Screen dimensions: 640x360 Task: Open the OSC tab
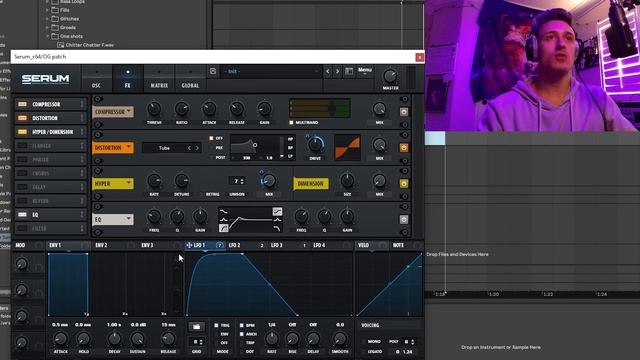click(x=96, y=78)
